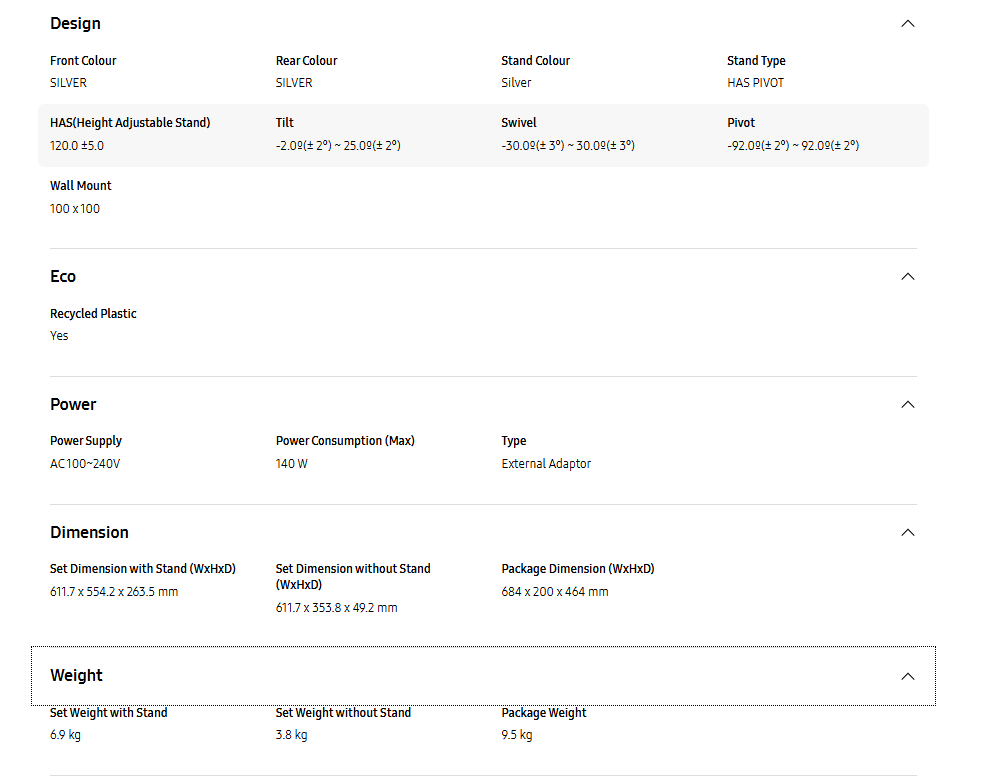This screenshot has width=983, height=781.
Task: Click the Wall Mount 100 x 100 value
Action: (x=75, y=209)
